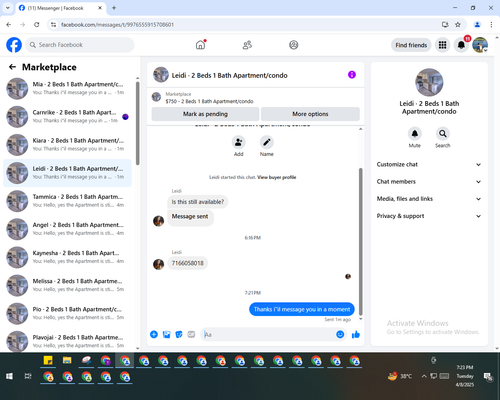Show hidden system tray icons
This screenshot has width=500, height=400.
(x=424, y=376)
